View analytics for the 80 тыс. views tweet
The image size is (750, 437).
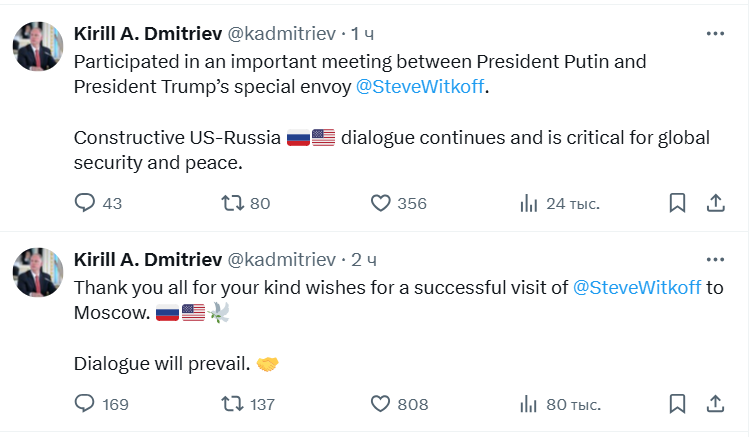[529, 404]
